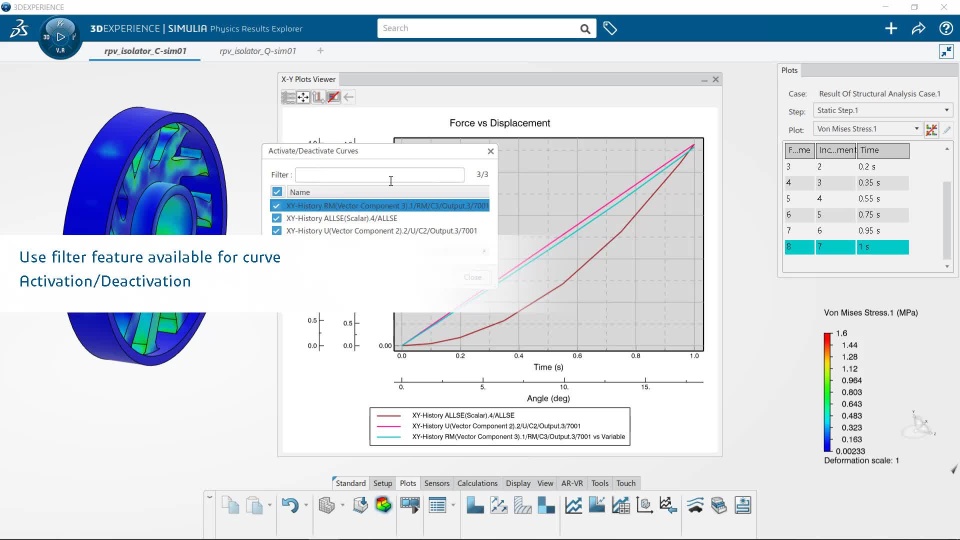Open the Sensors toolbar tab
This screenshot has height=540, width=960.
point(437,483)
